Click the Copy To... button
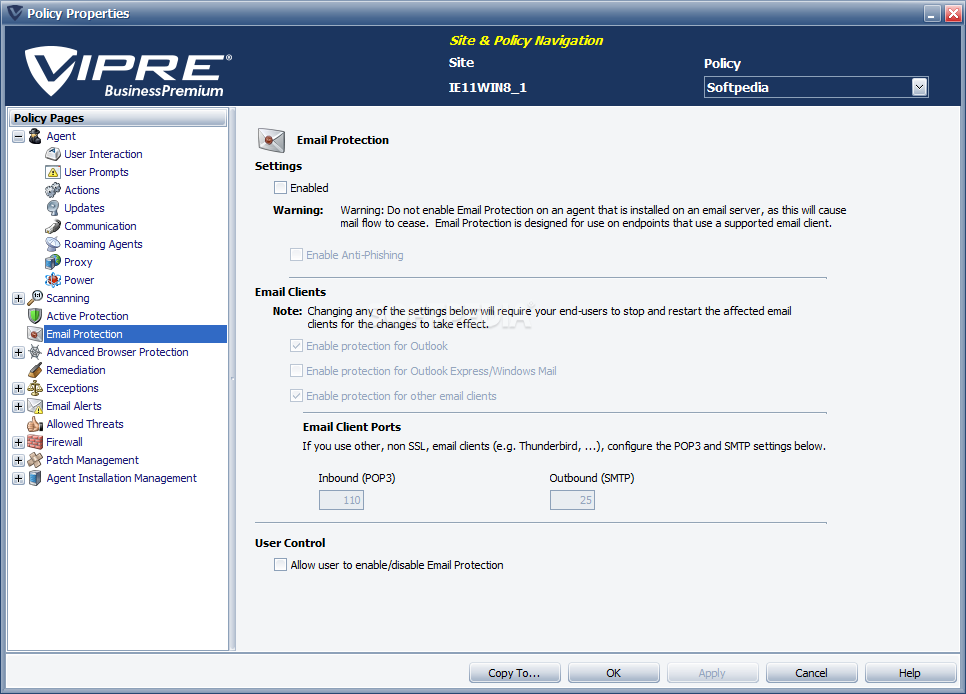966x694 pixels. pos(514,672)
